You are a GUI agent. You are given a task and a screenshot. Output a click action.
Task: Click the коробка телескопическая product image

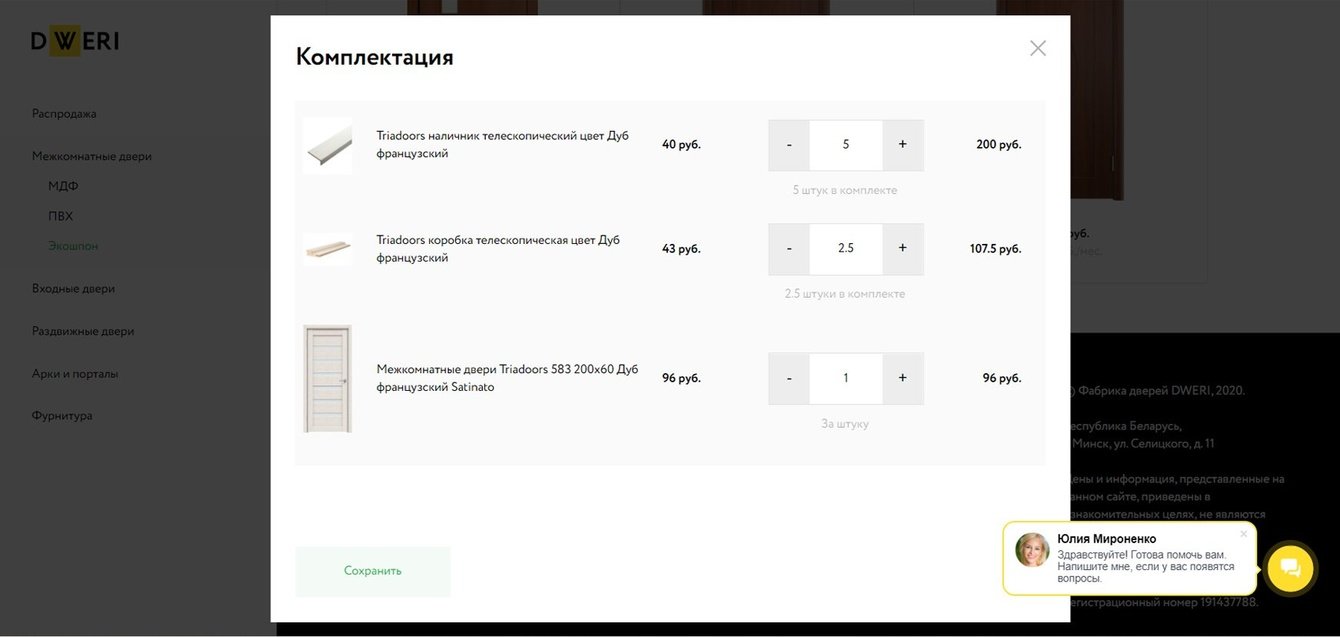point(328,249)
